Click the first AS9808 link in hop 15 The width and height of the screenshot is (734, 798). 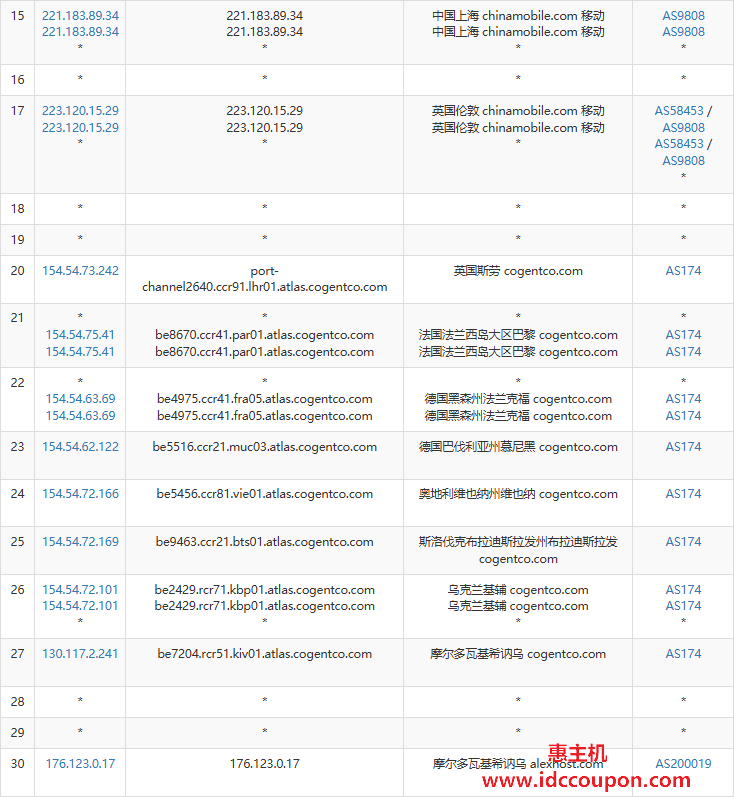[x=683, y=16]
